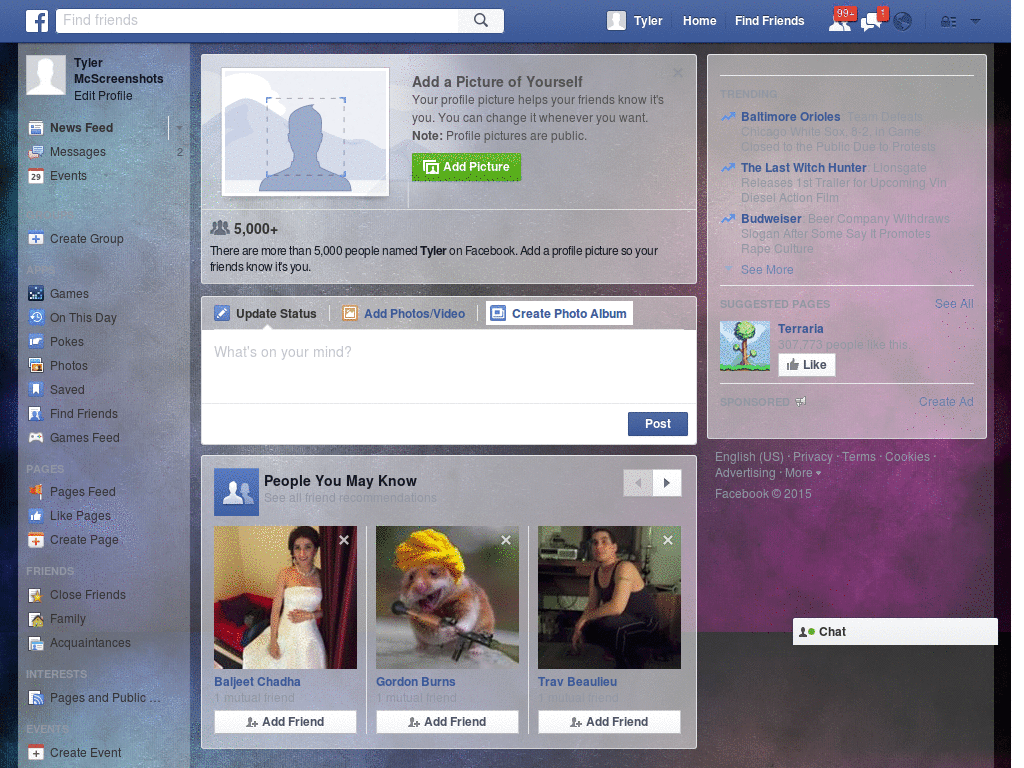Image resolution: width=1024 pixels, height=768 pixels.
Task: Click the Family list icon
Action: 36,619
